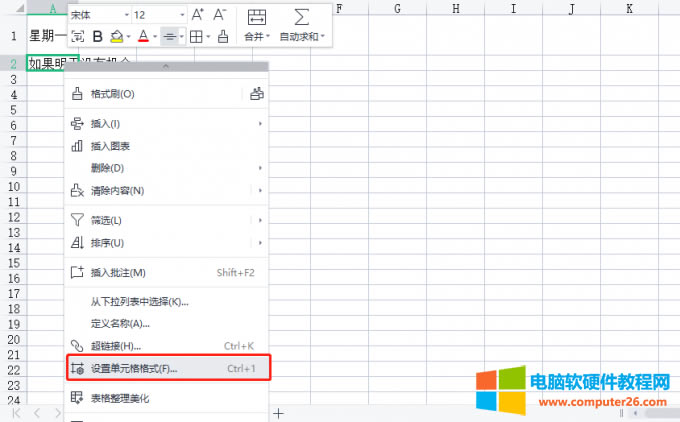The height and width of the screenshot is (422, 680).
Task: Click the 表格整理美化 menu option
Action: pyautogui.click(x=119, y=398)
